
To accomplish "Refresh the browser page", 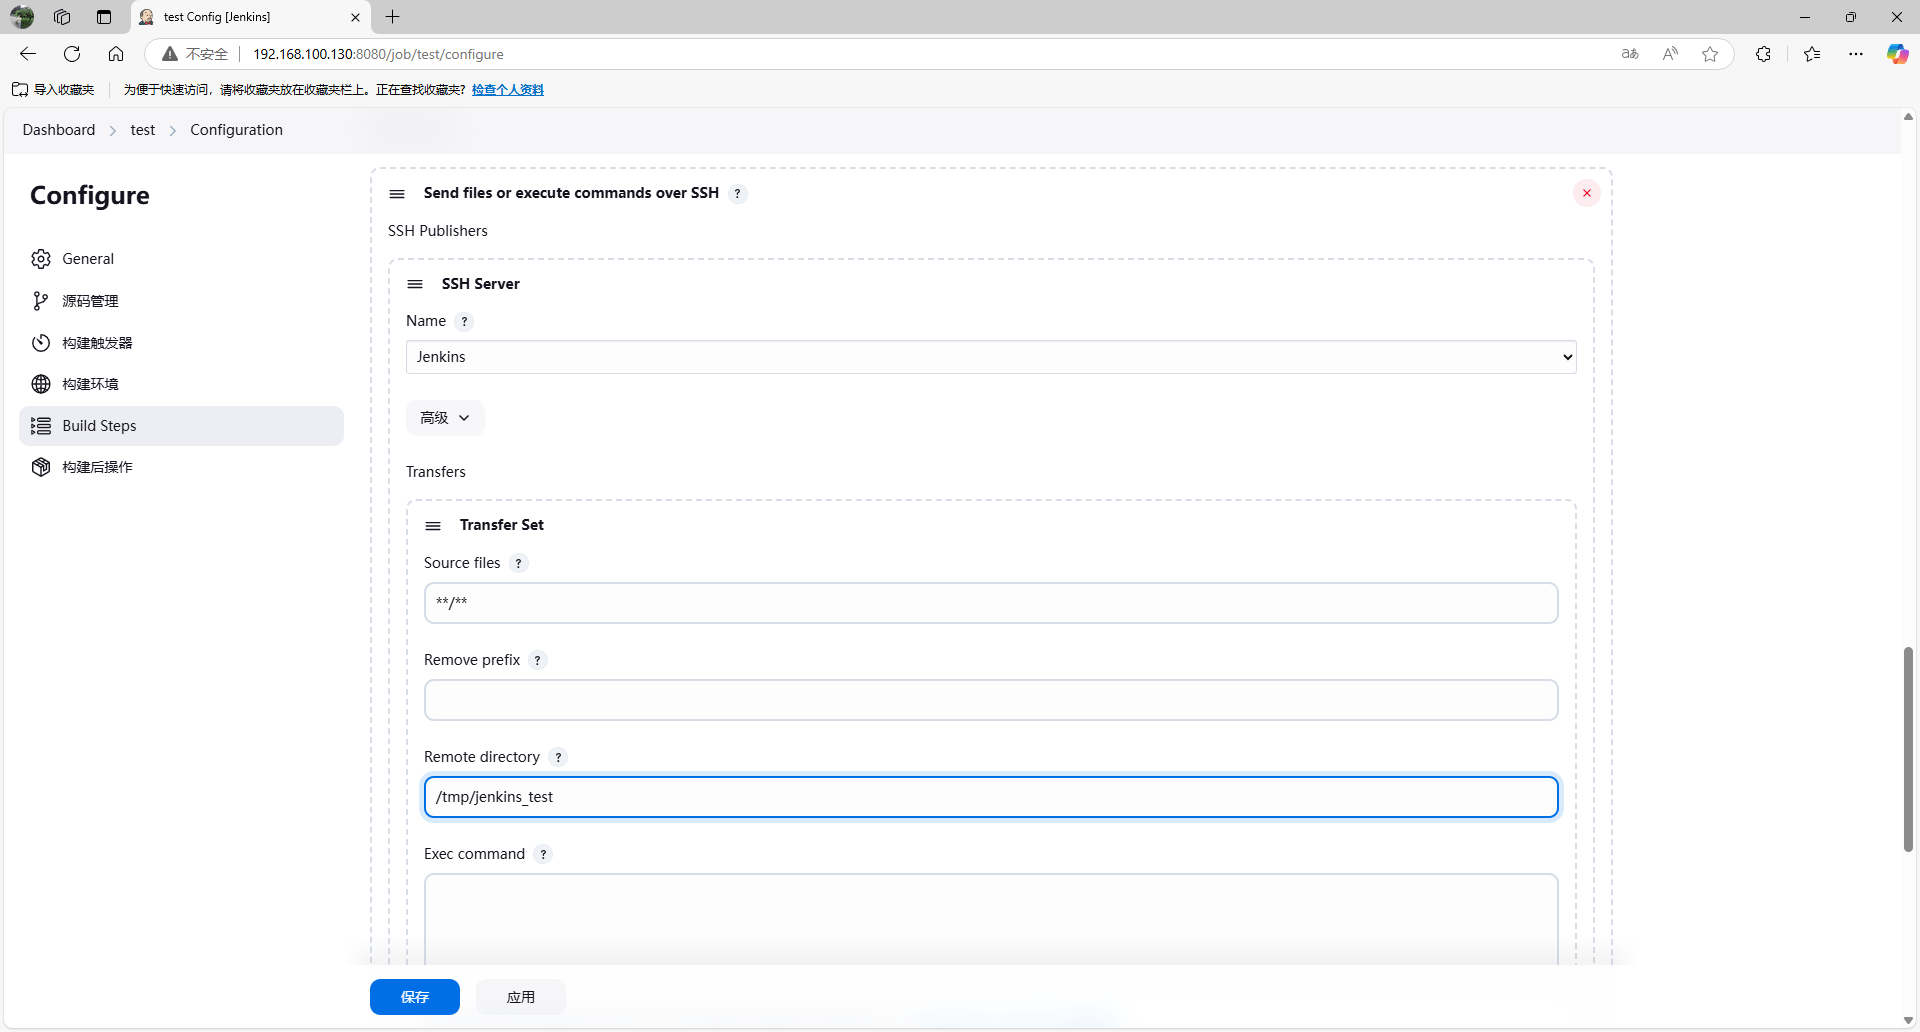I will (x=72, y=54).
